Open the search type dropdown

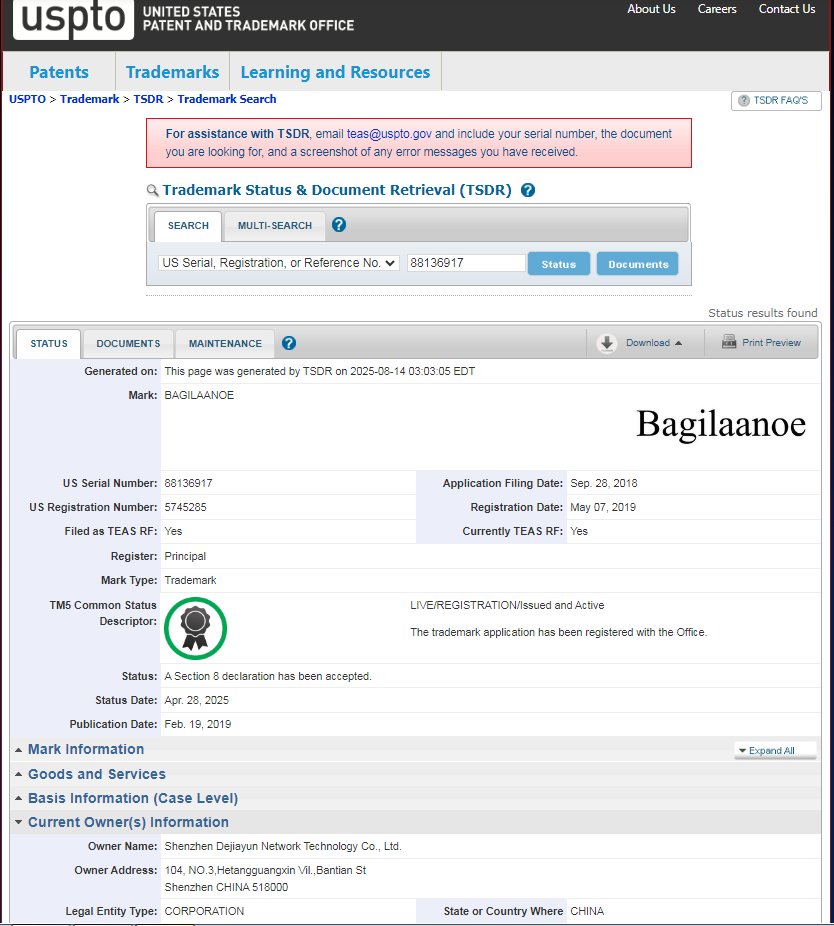click(x=279, y=263)
